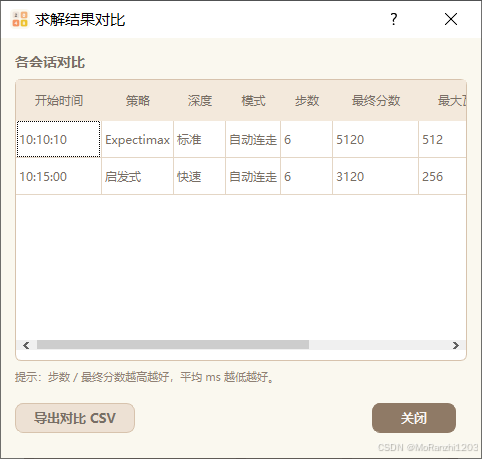Screen dimensions: 482x459
Task: Select 自动连走 cell in 启发式 row
Action: point(253,176)
